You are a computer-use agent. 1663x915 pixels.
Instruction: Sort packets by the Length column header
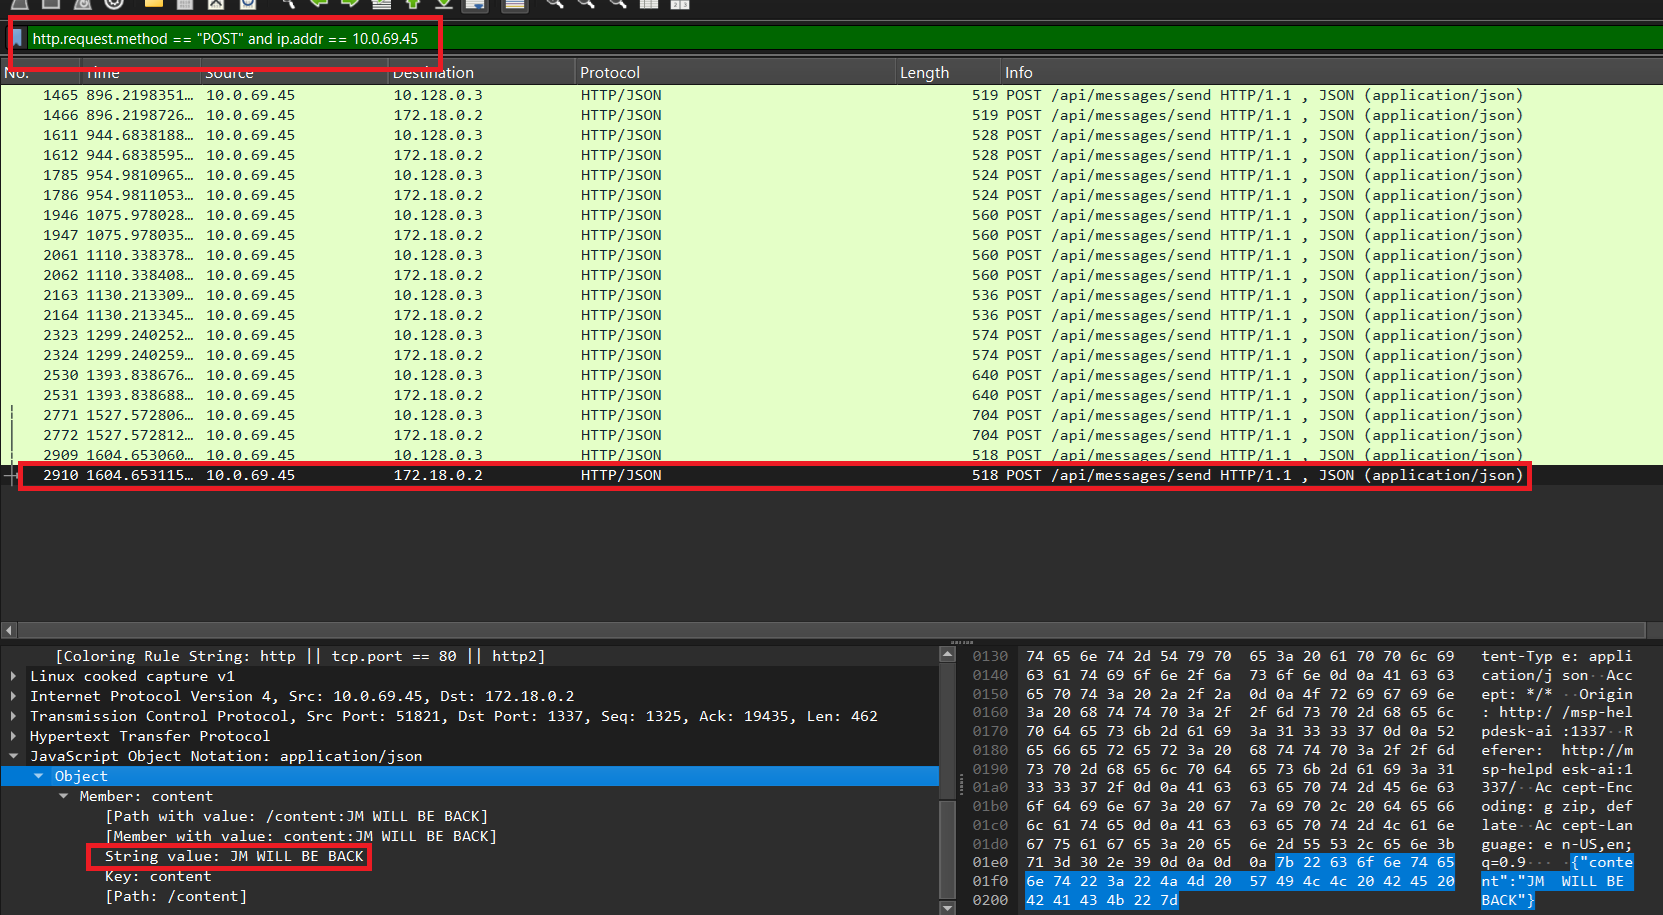[924, 73]
